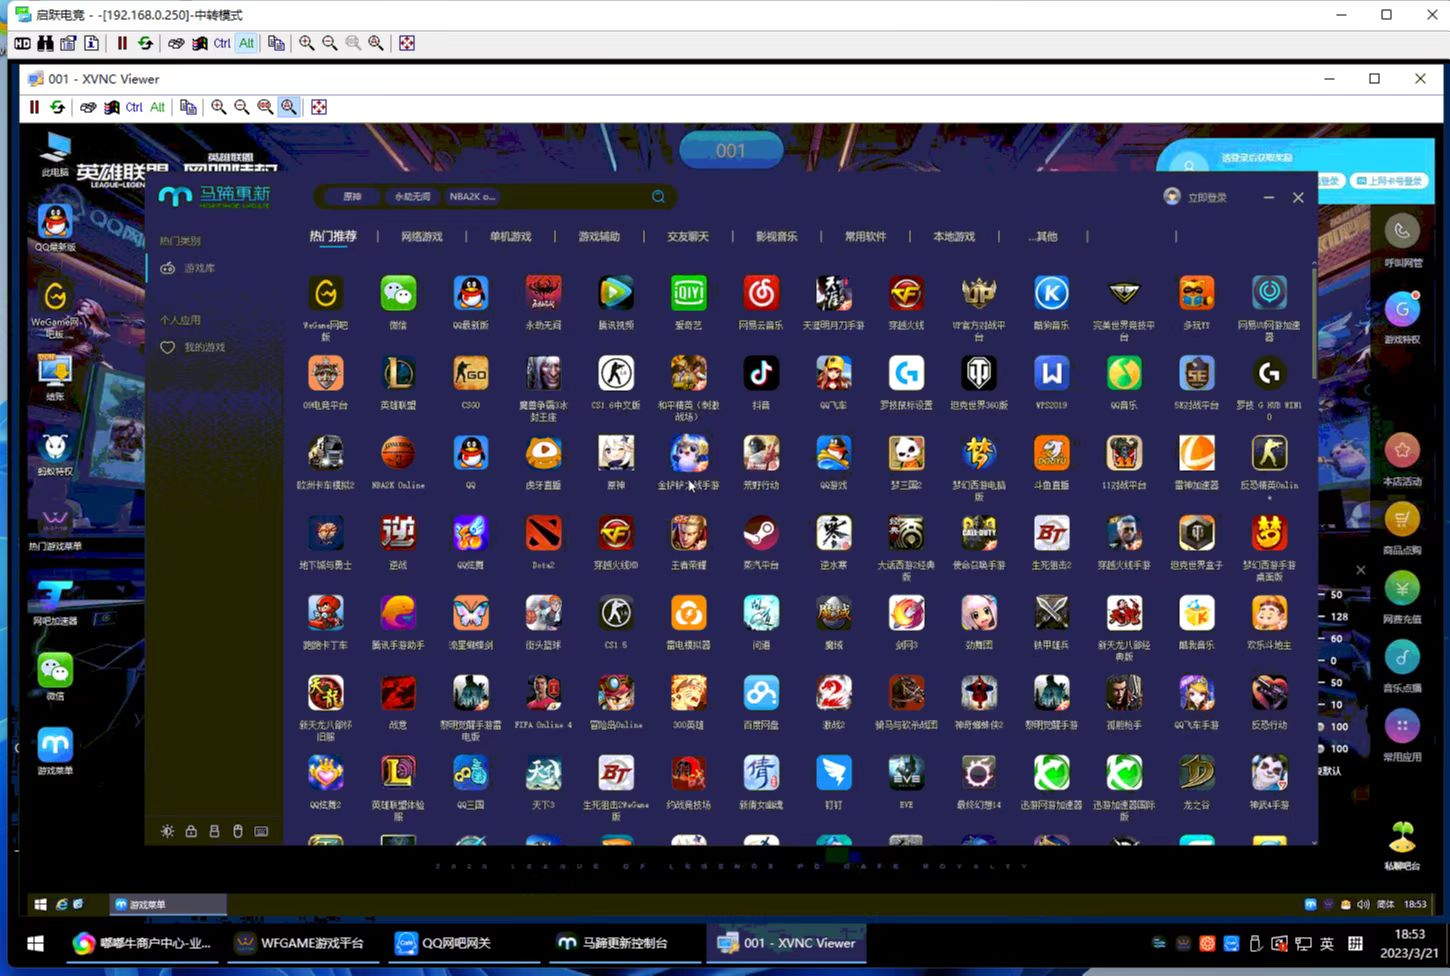Pause the XVNC Viewer session
Viewport: 1450px width, 976px height.
(34, 107)
